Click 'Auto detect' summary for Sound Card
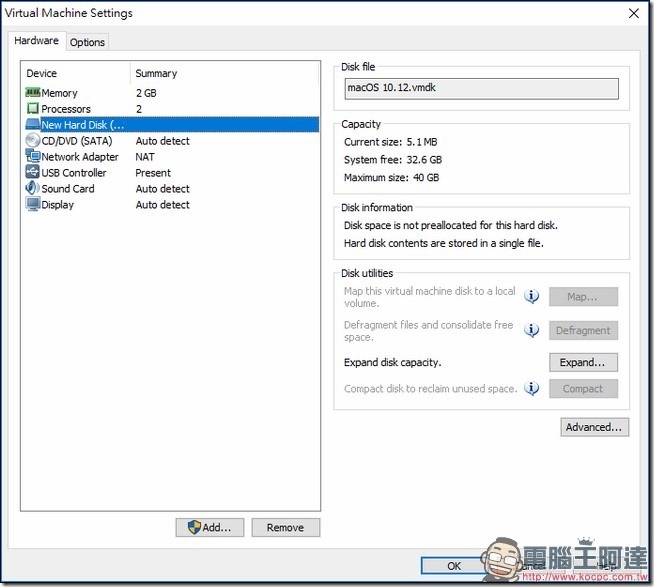 tap(162, 188)
